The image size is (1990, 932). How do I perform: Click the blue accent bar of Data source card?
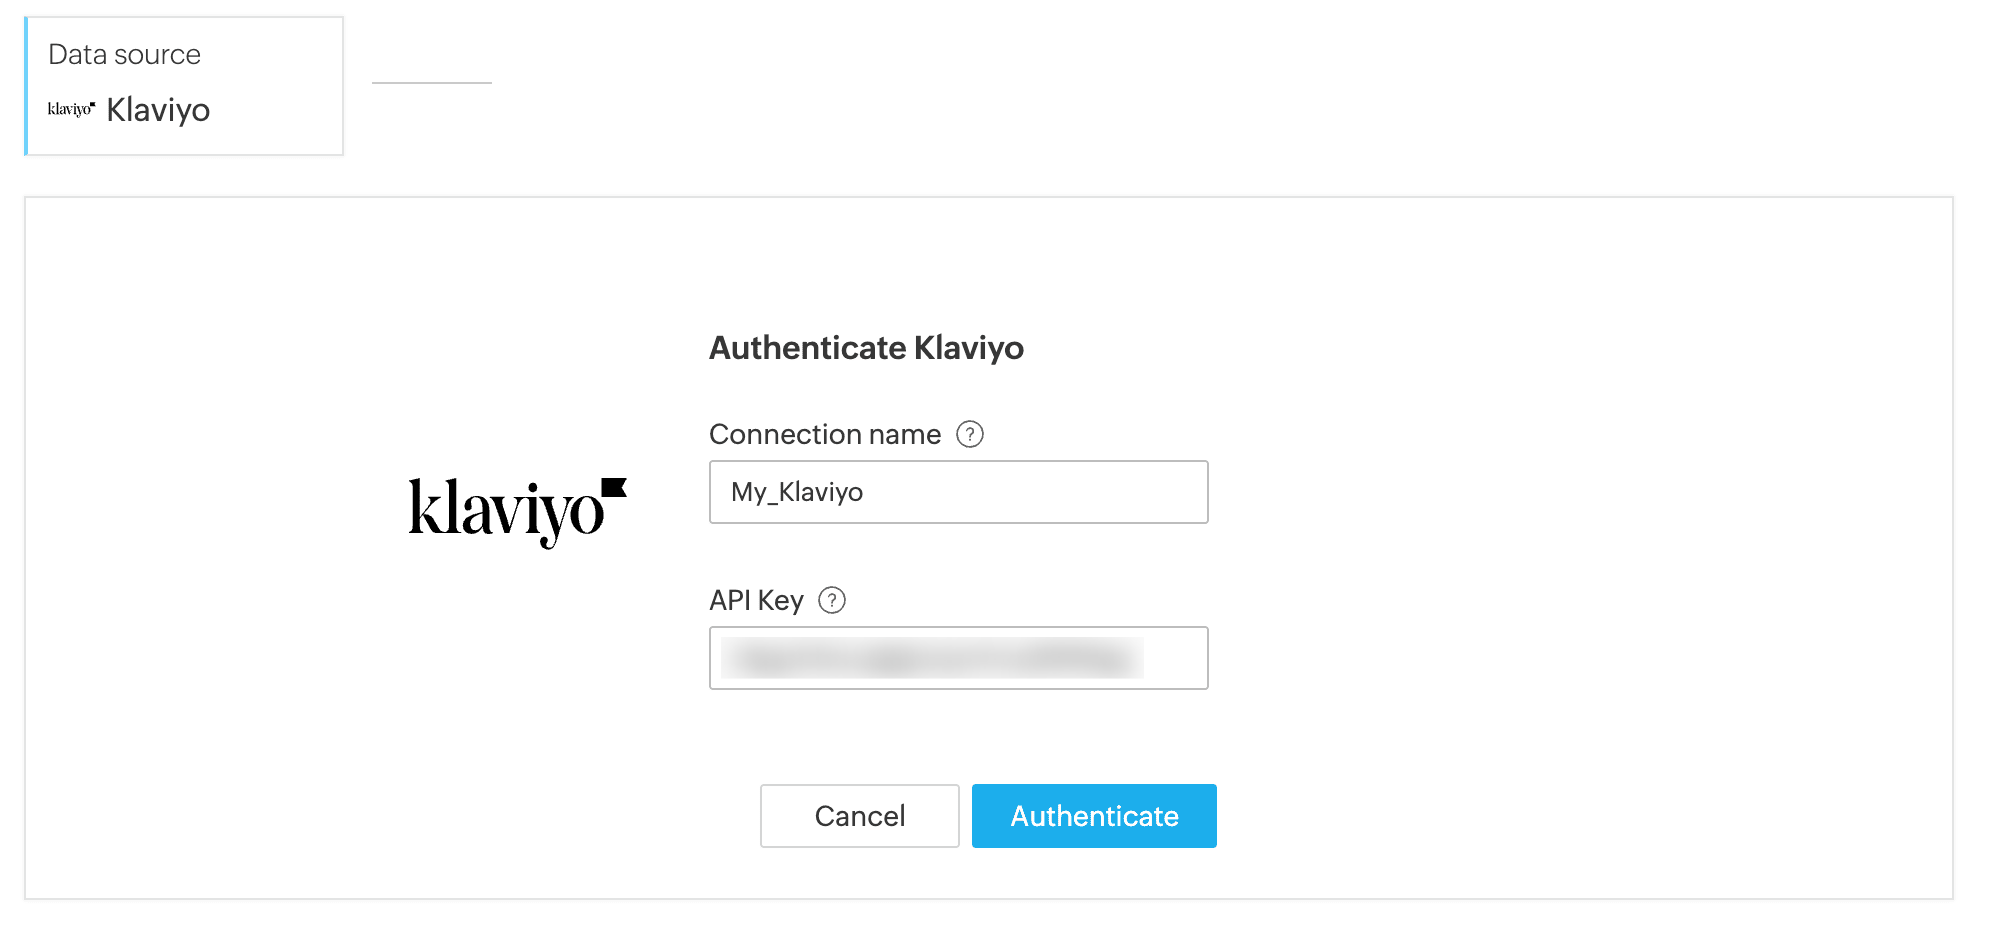tap(26, 85)
